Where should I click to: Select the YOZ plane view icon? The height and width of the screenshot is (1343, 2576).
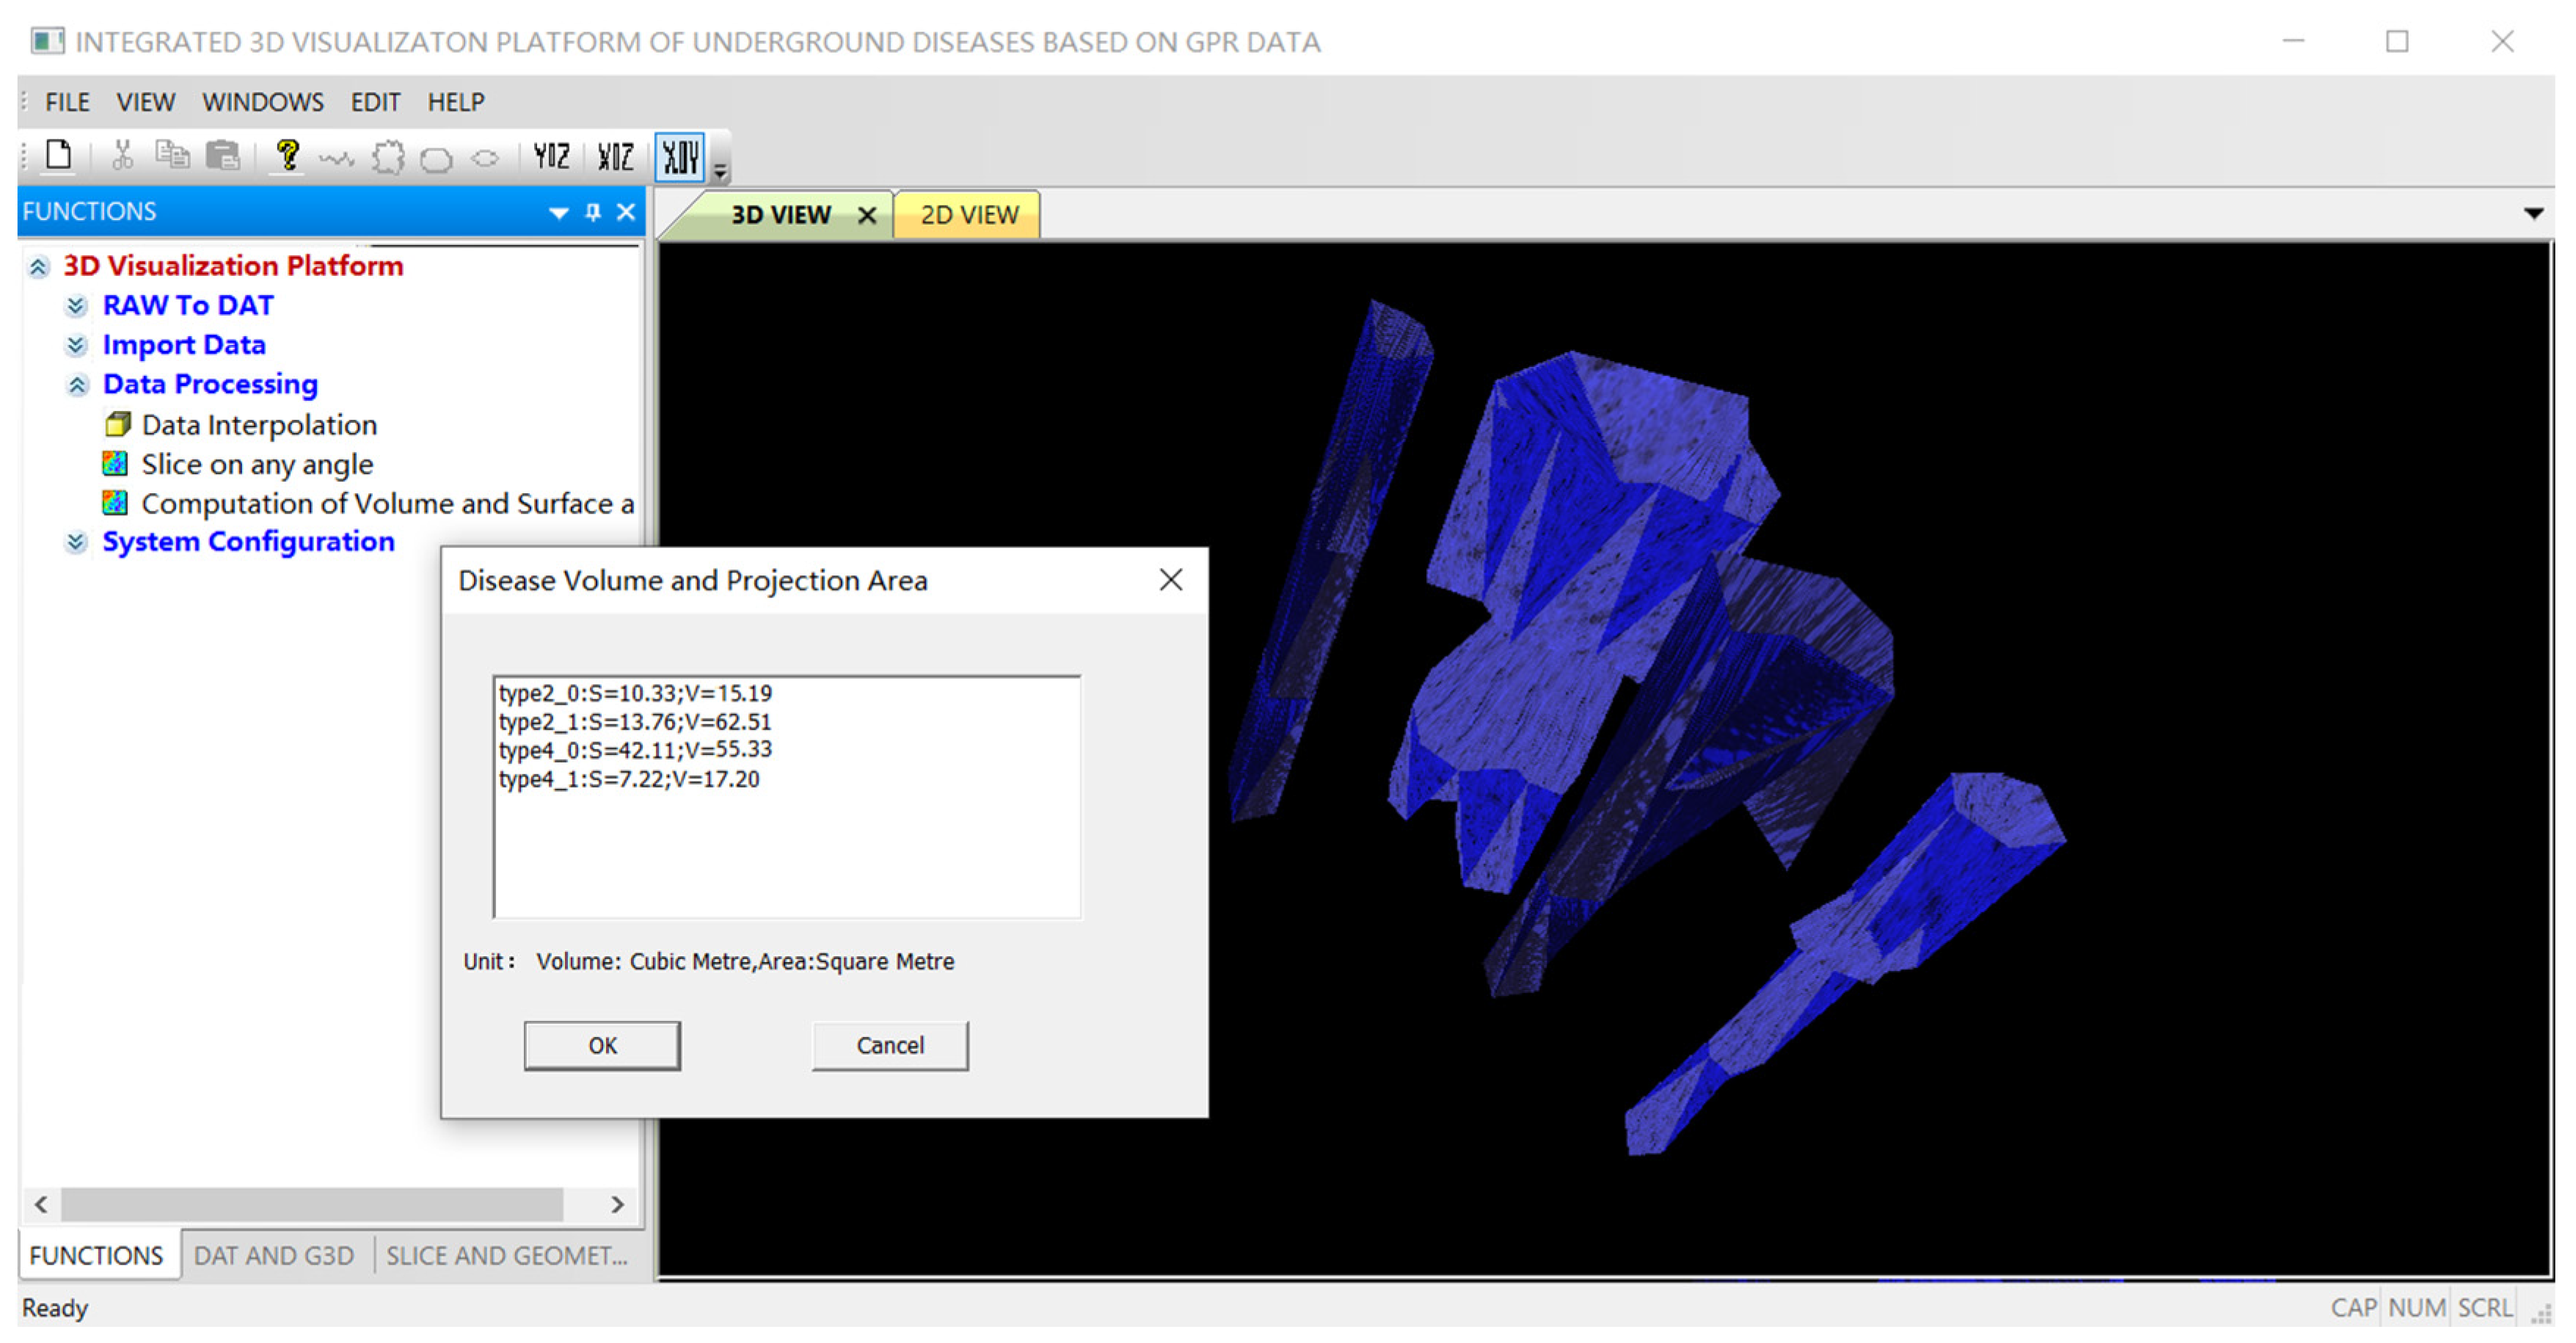point(551,156)
